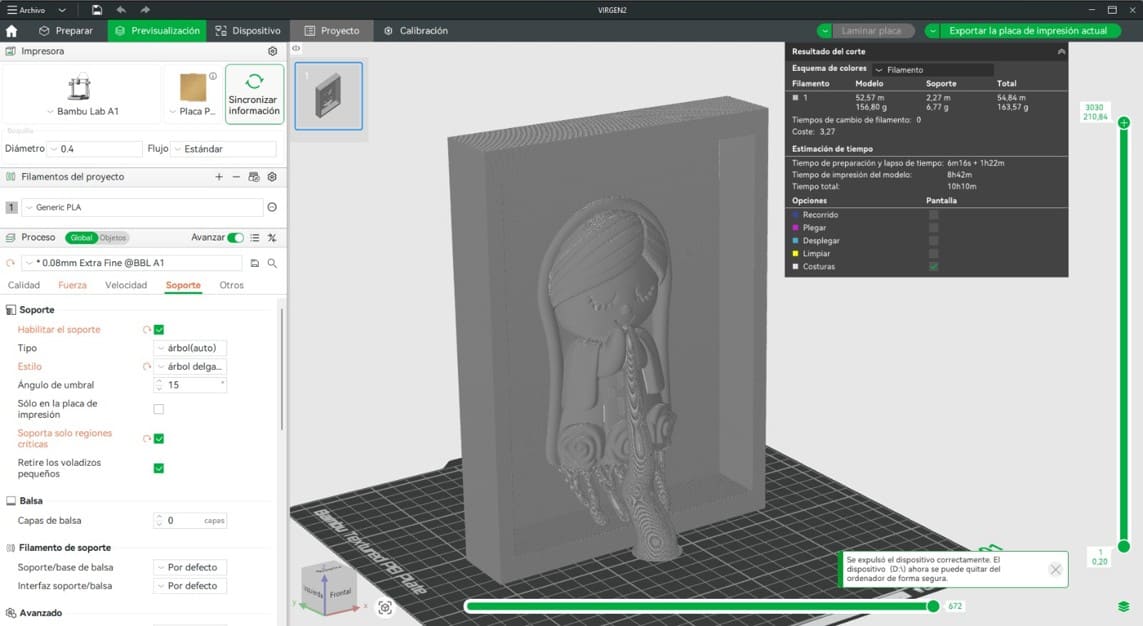Remove a filament with the minus icon
The image size is (1143, 626).
(x=235, y=176)
